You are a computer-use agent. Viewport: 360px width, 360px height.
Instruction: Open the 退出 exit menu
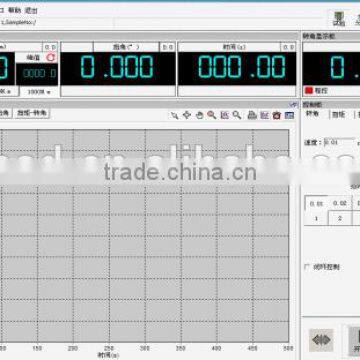point(31,10)
